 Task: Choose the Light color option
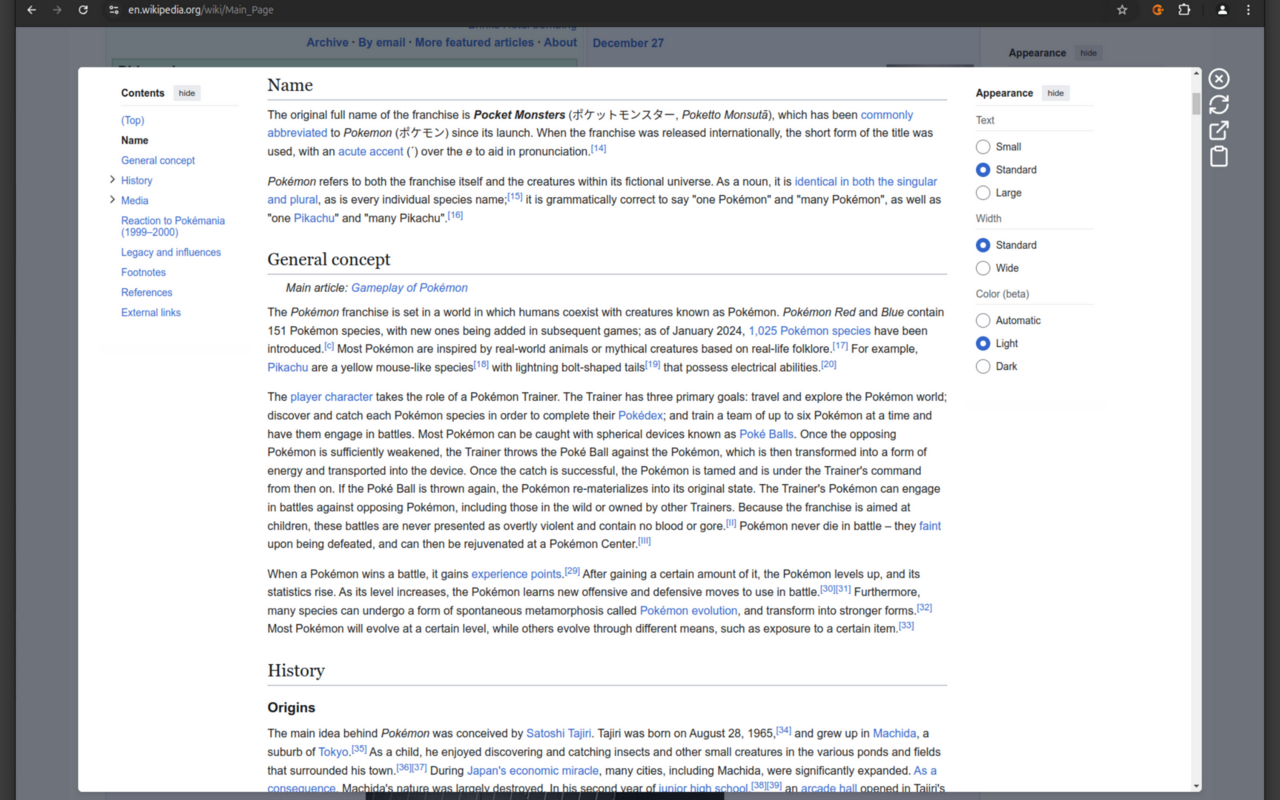(x=983, y=344)
